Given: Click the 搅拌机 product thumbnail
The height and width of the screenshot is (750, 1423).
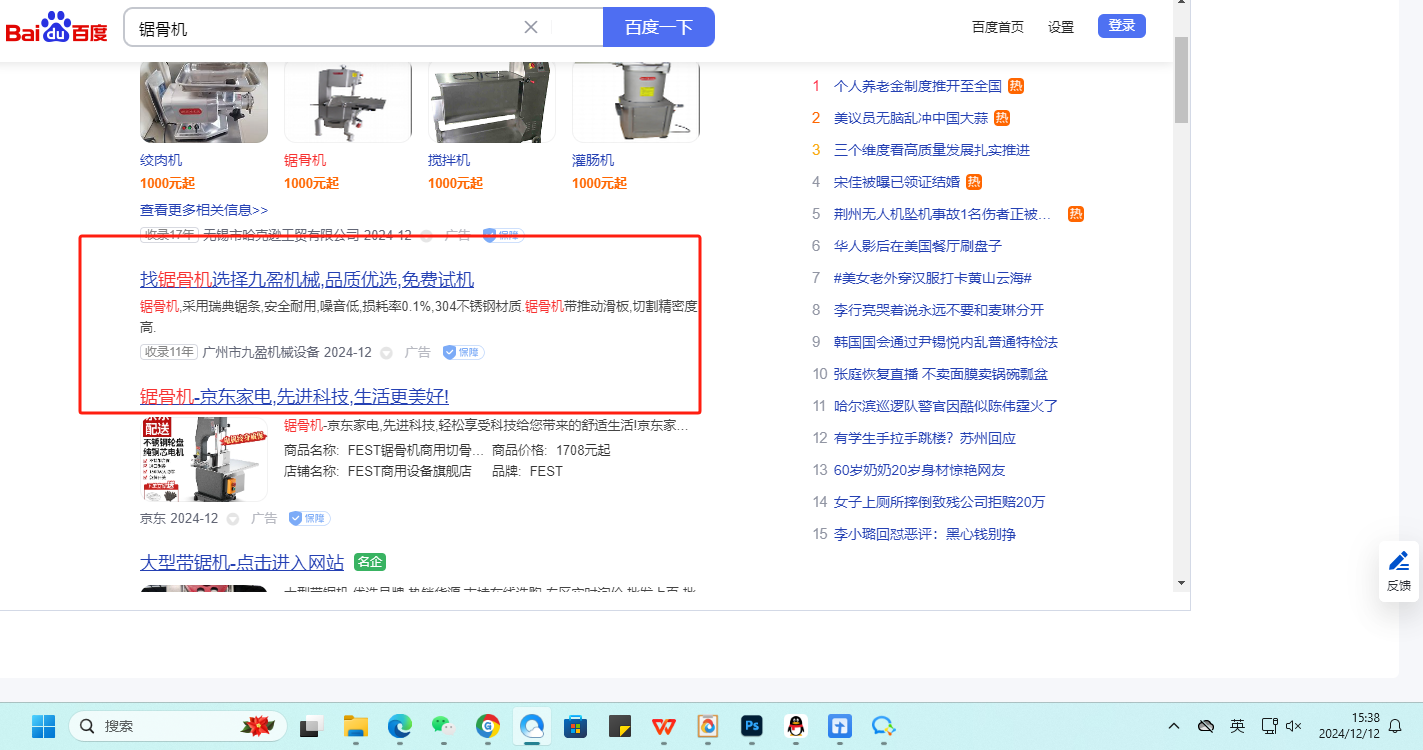Looking at the screenshot, I should [x=492, y=102].
